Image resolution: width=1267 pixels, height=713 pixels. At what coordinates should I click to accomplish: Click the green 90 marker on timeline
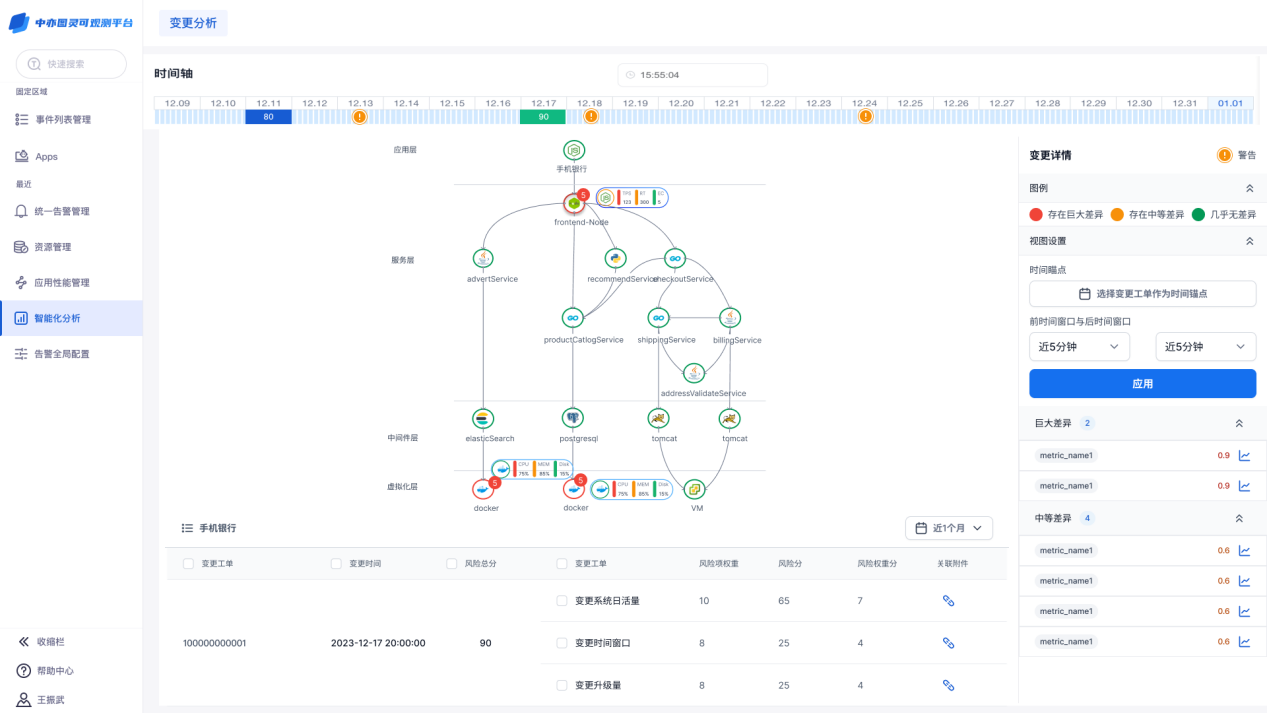pos(543,117)
